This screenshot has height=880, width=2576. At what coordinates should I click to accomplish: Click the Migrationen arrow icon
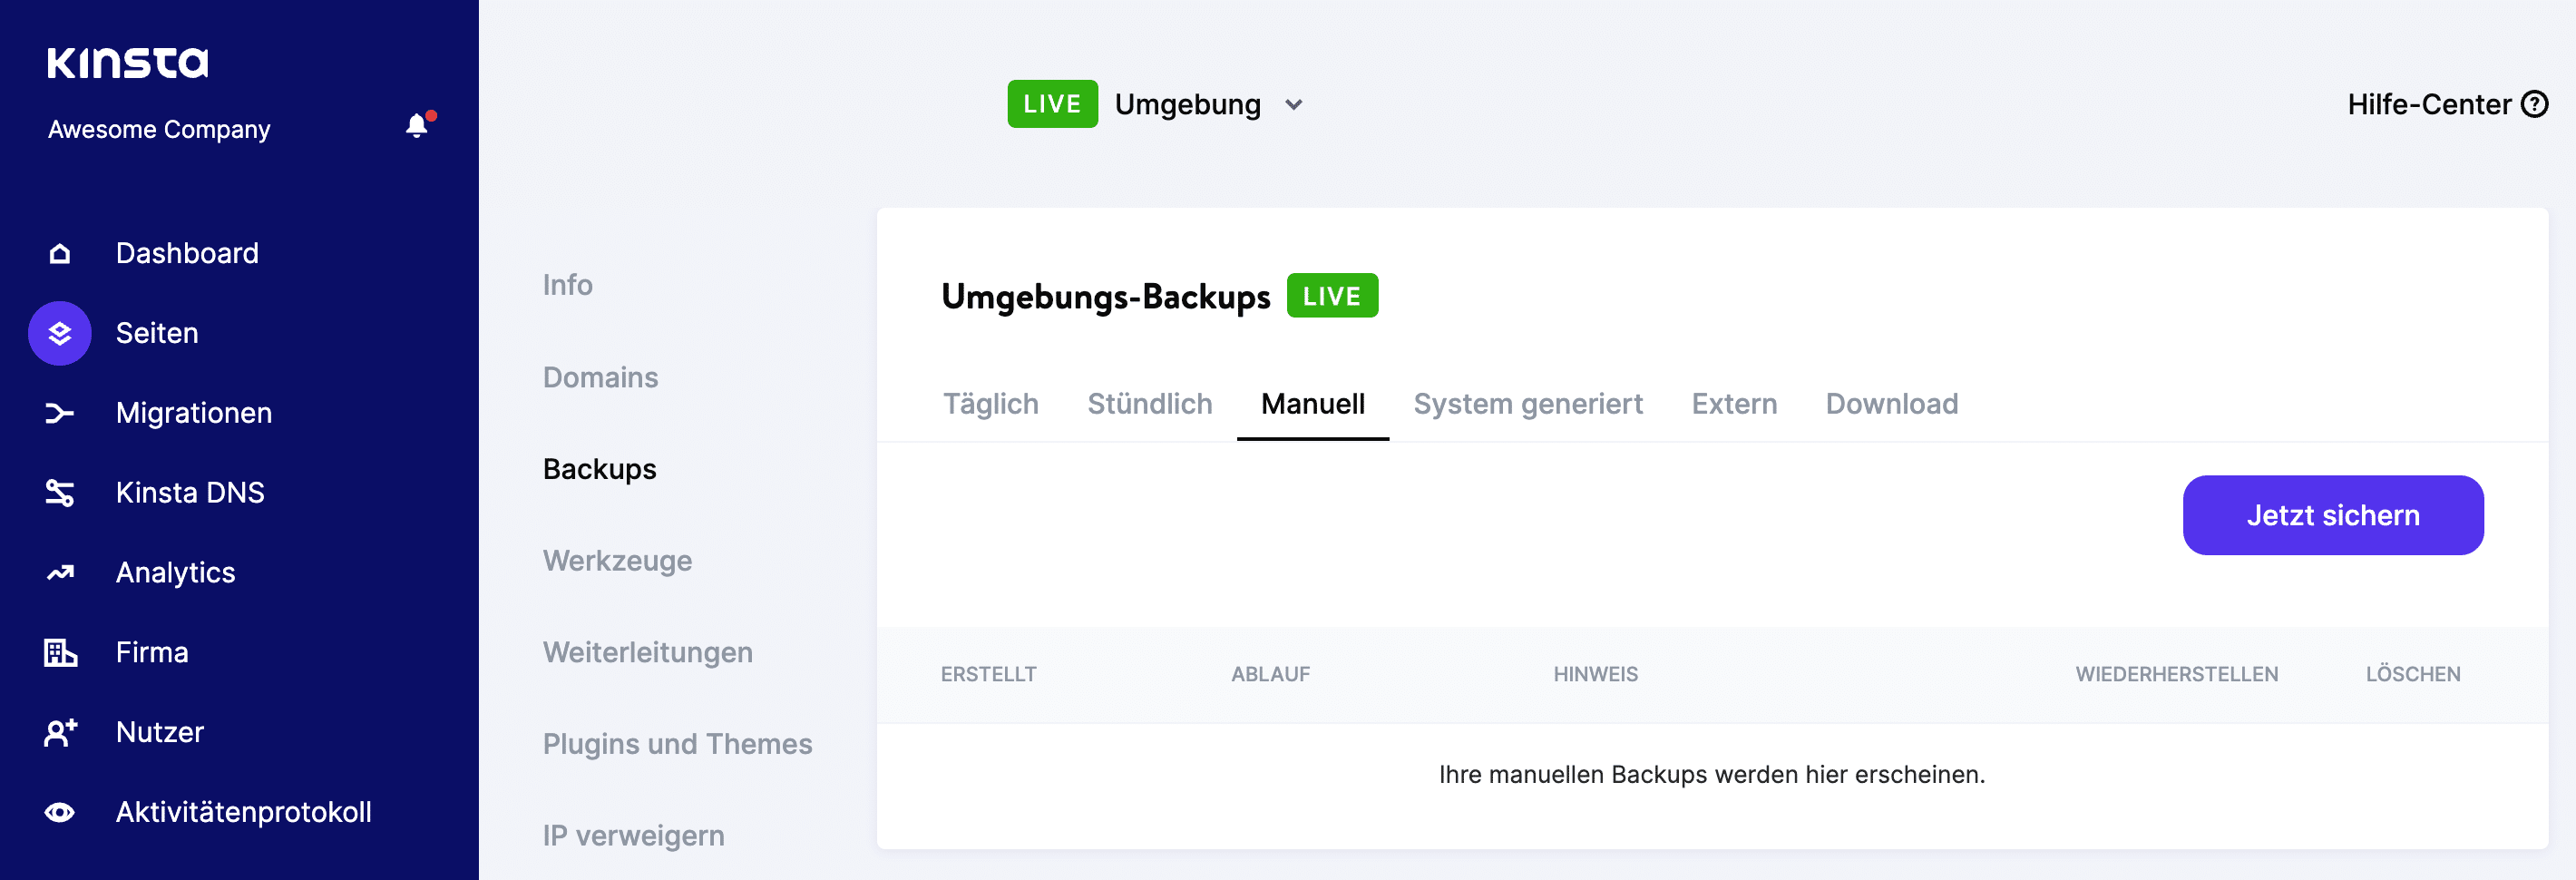[60, 413]
